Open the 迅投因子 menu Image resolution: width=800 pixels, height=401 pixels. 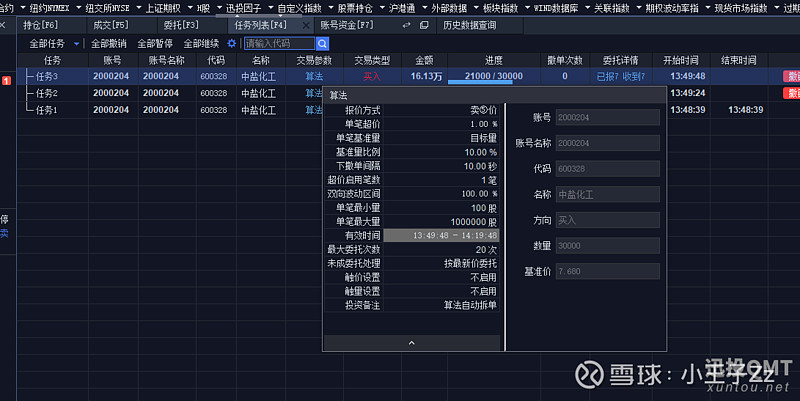tap(243, 8)
